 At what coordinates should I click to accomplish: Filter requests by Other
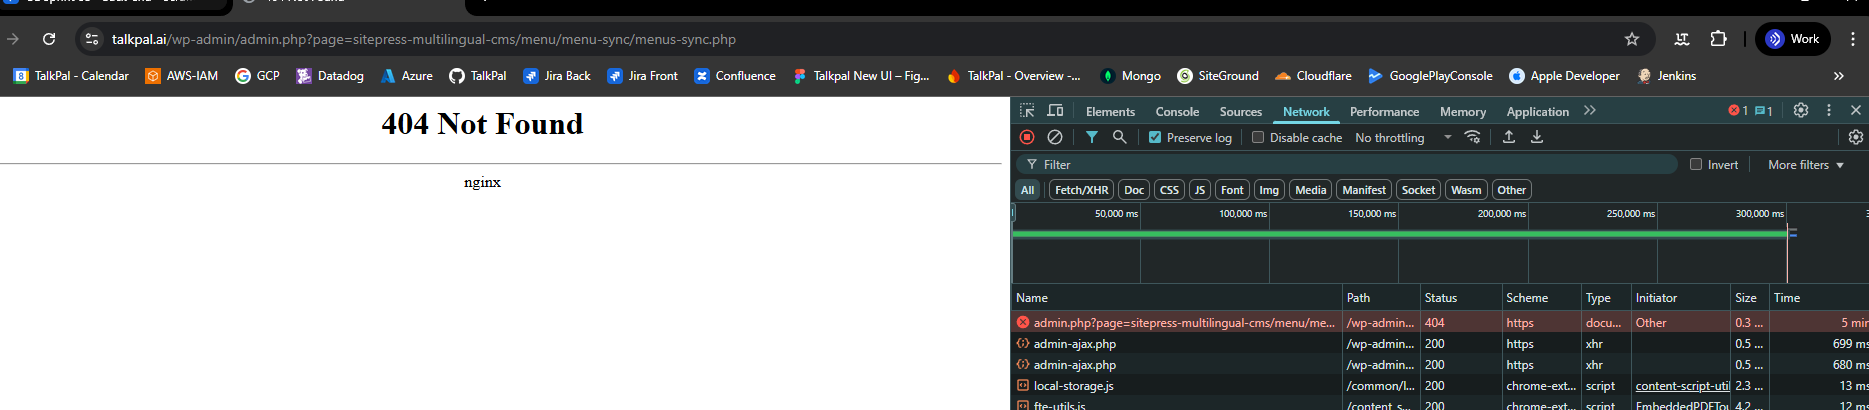(x=1511, y=190)
